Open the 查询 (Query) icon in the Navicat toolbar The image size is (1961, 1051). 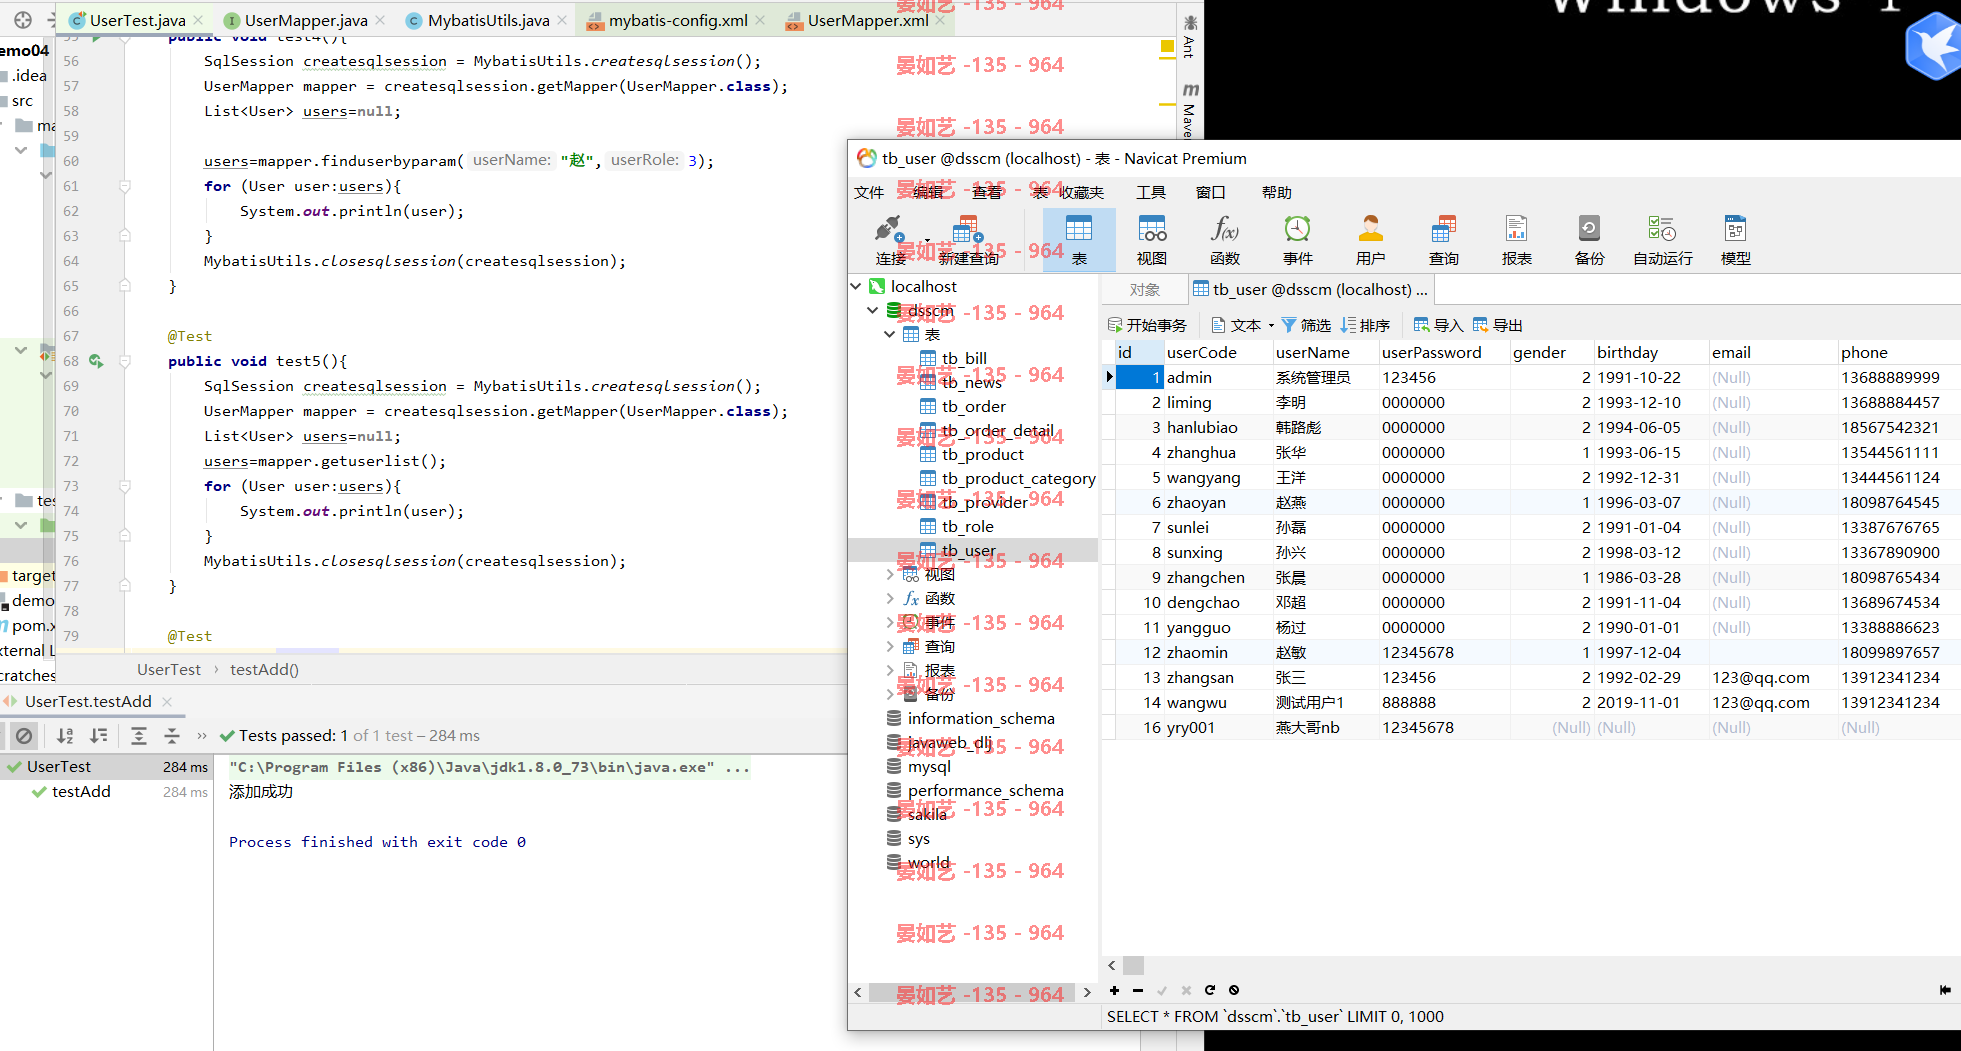point(1444,240)
